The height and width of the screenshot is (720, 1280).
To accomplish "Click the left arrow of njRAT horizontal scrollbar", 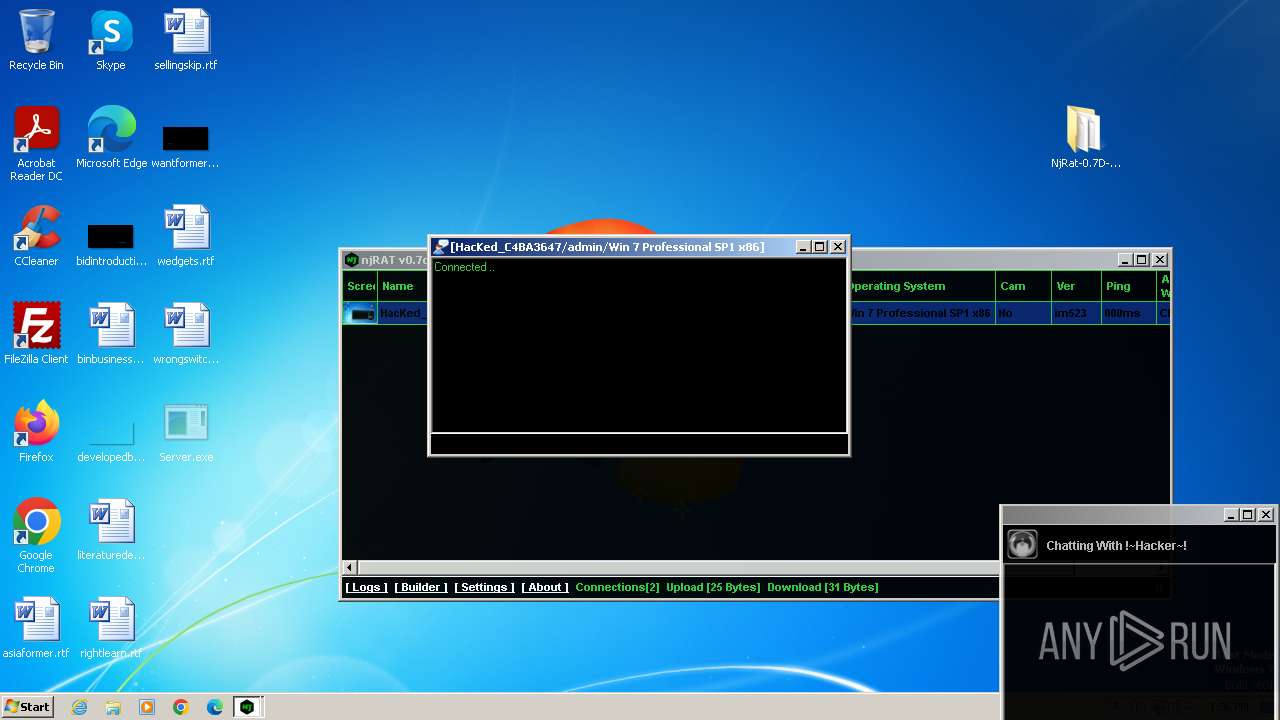I will click(x=349, y=568).
